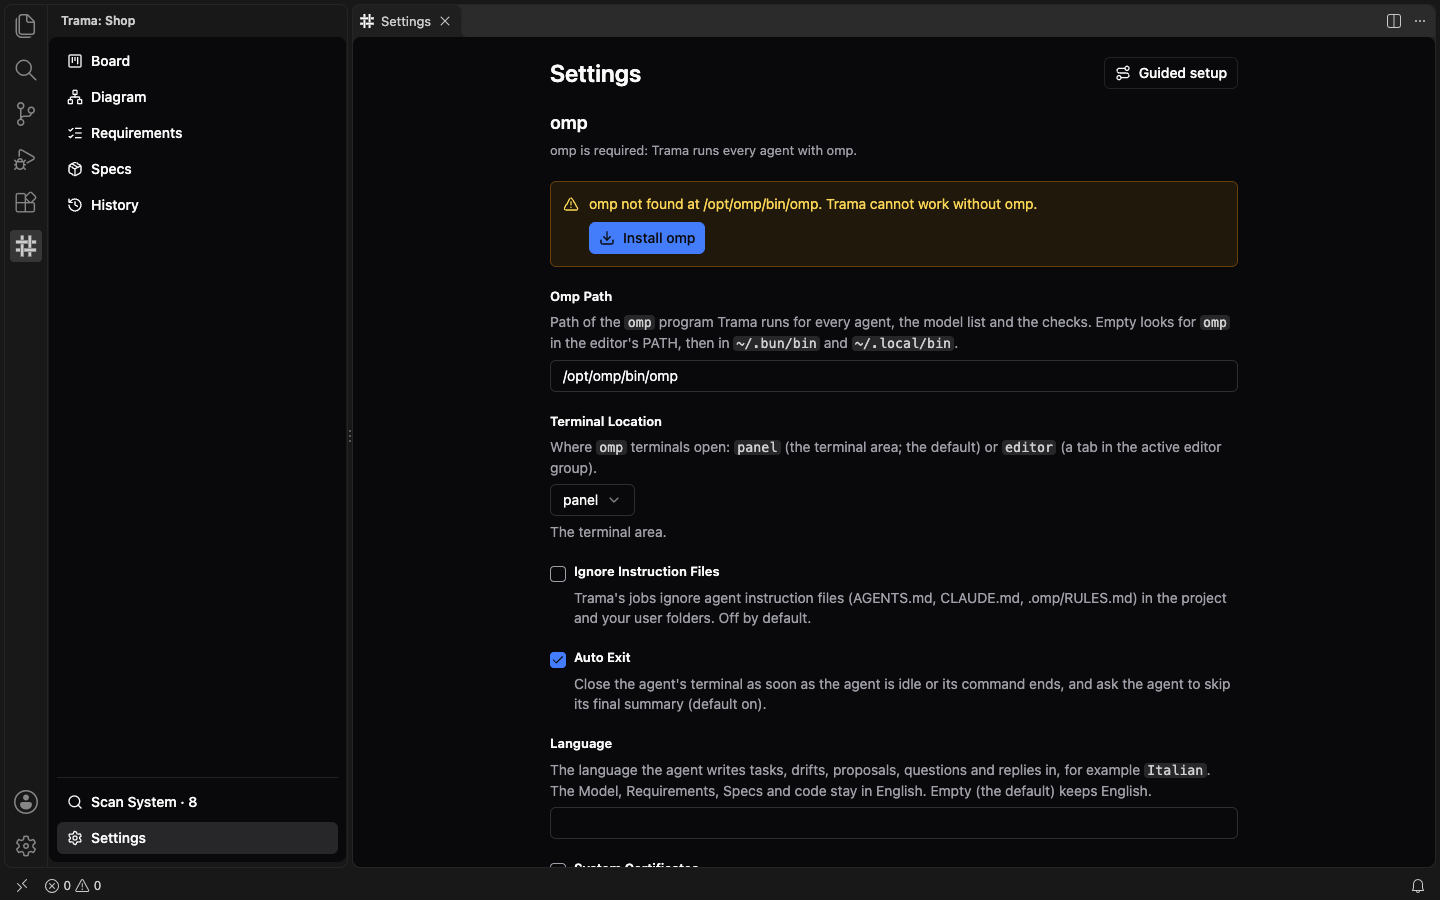Image resolution: width=1440 pixels, height=900 pixels.
Task: Start the Guided setup
Action: click(1171, 73)
